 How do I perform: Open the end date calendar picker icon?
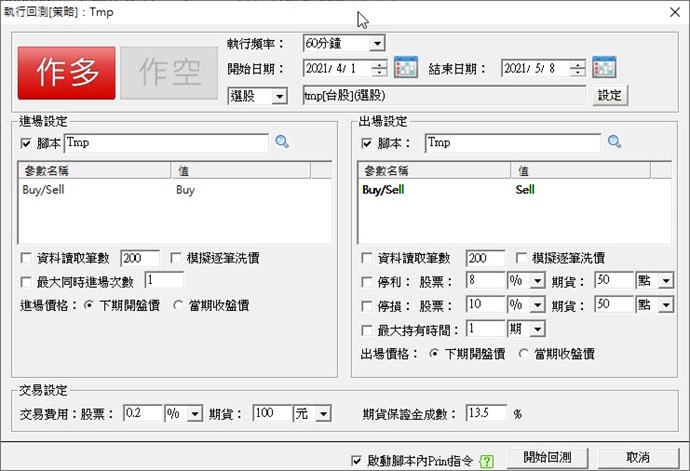[x=604, y=69]
